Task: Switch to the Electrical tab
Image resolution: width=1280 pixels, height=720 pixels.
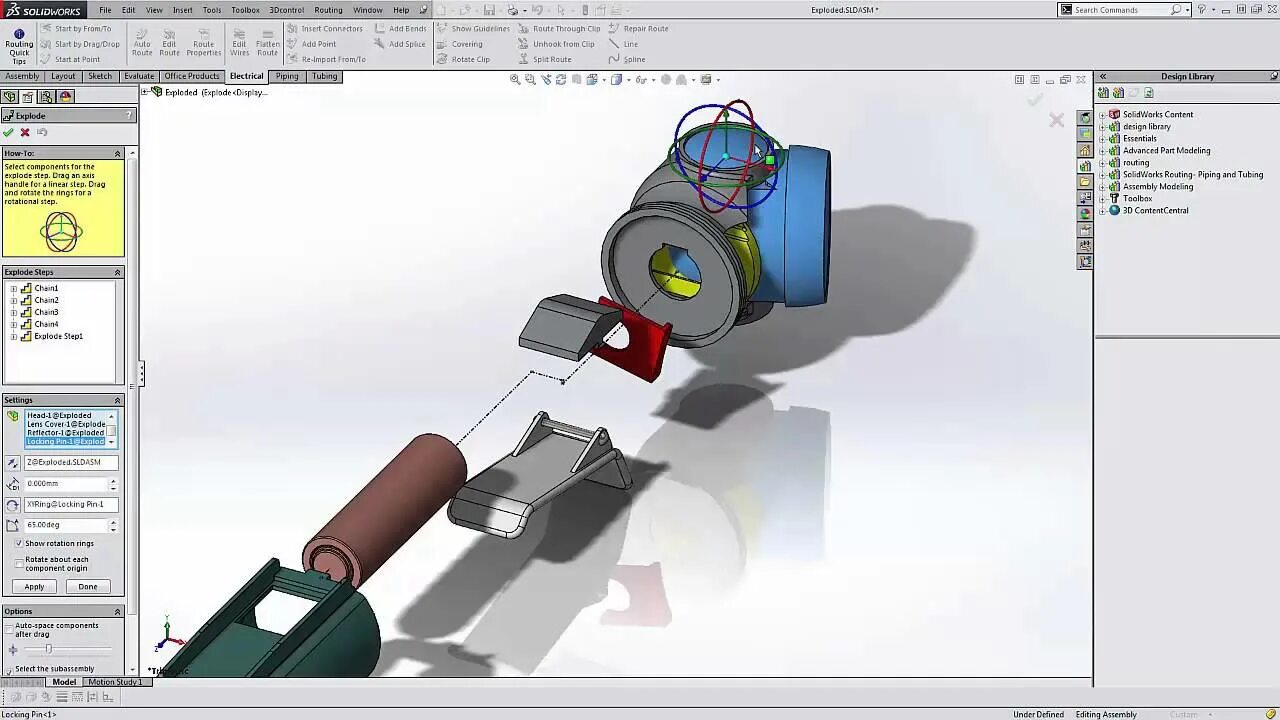Action: coord(246,76)
